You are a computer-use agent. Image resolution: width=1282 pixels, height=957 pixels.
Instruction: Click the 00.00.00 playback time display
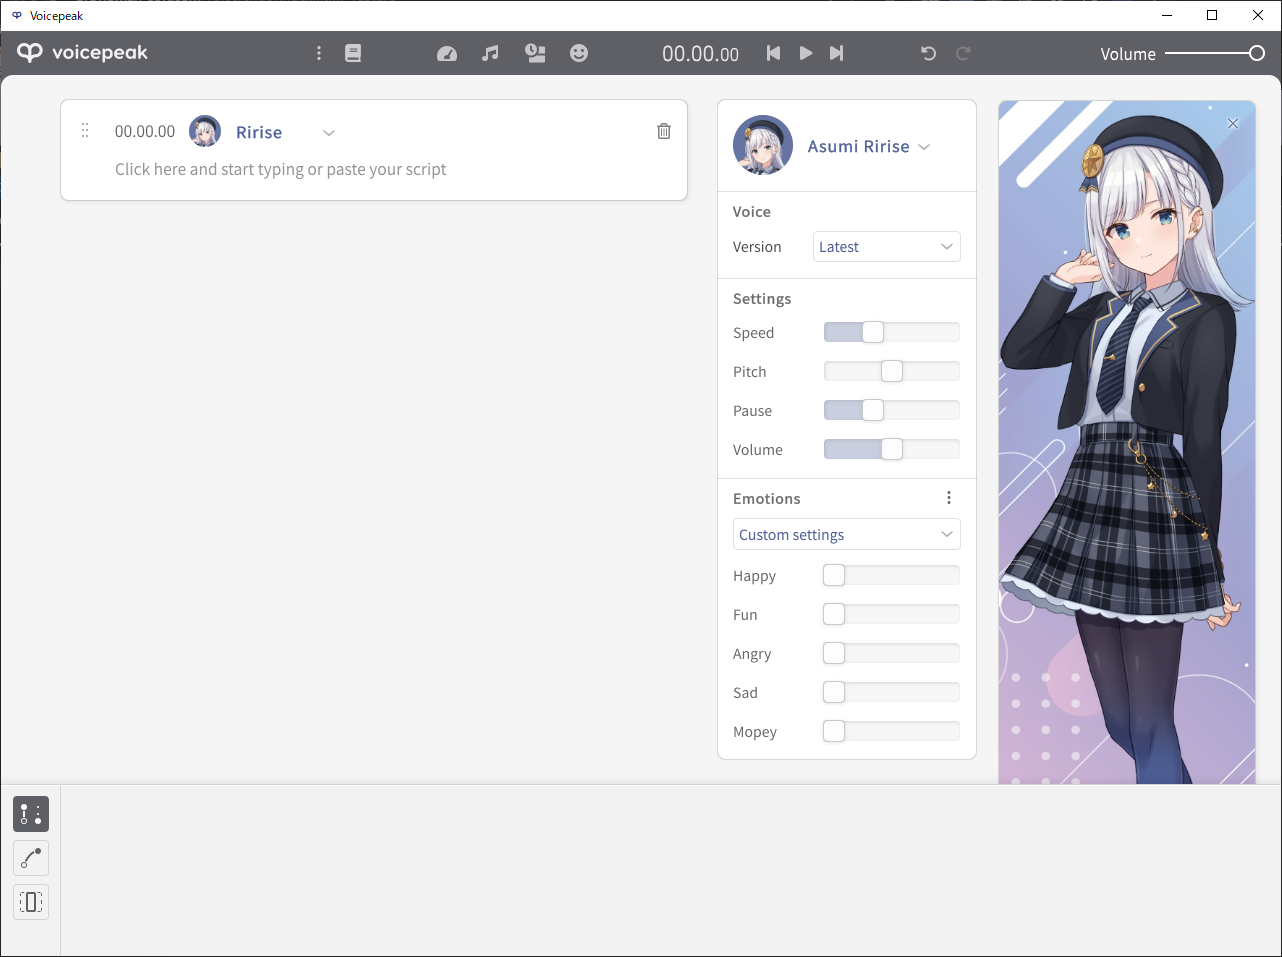point(700,54)
